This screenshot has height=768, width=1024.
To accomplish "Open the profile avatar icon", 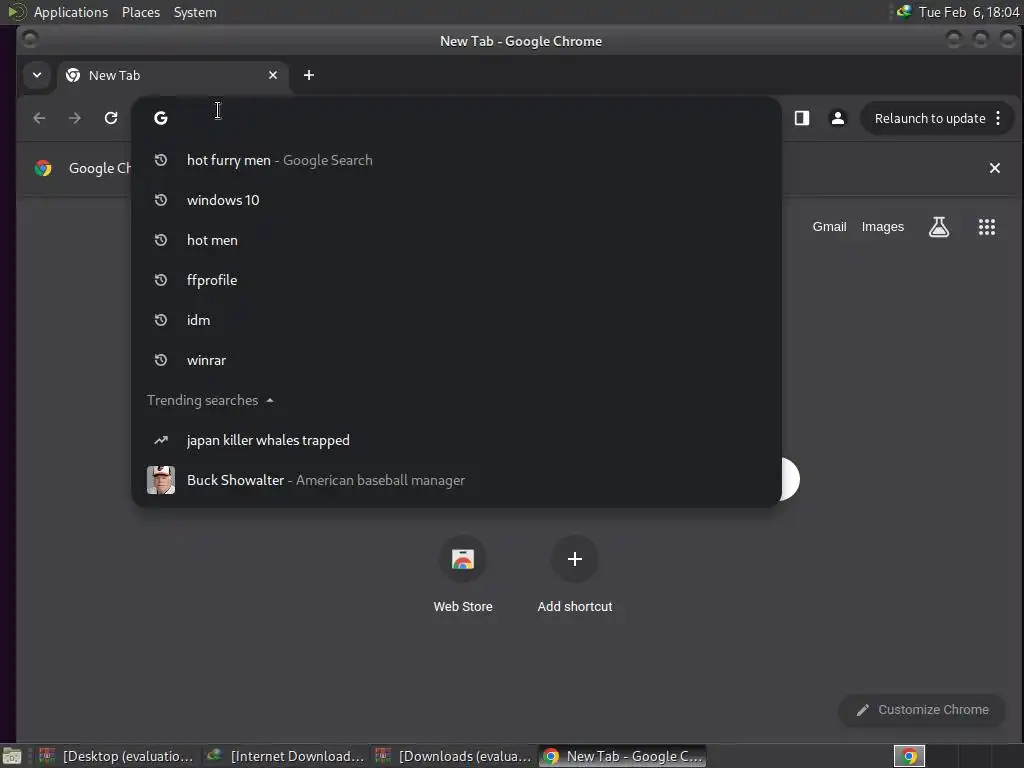I will click(837, 118).
